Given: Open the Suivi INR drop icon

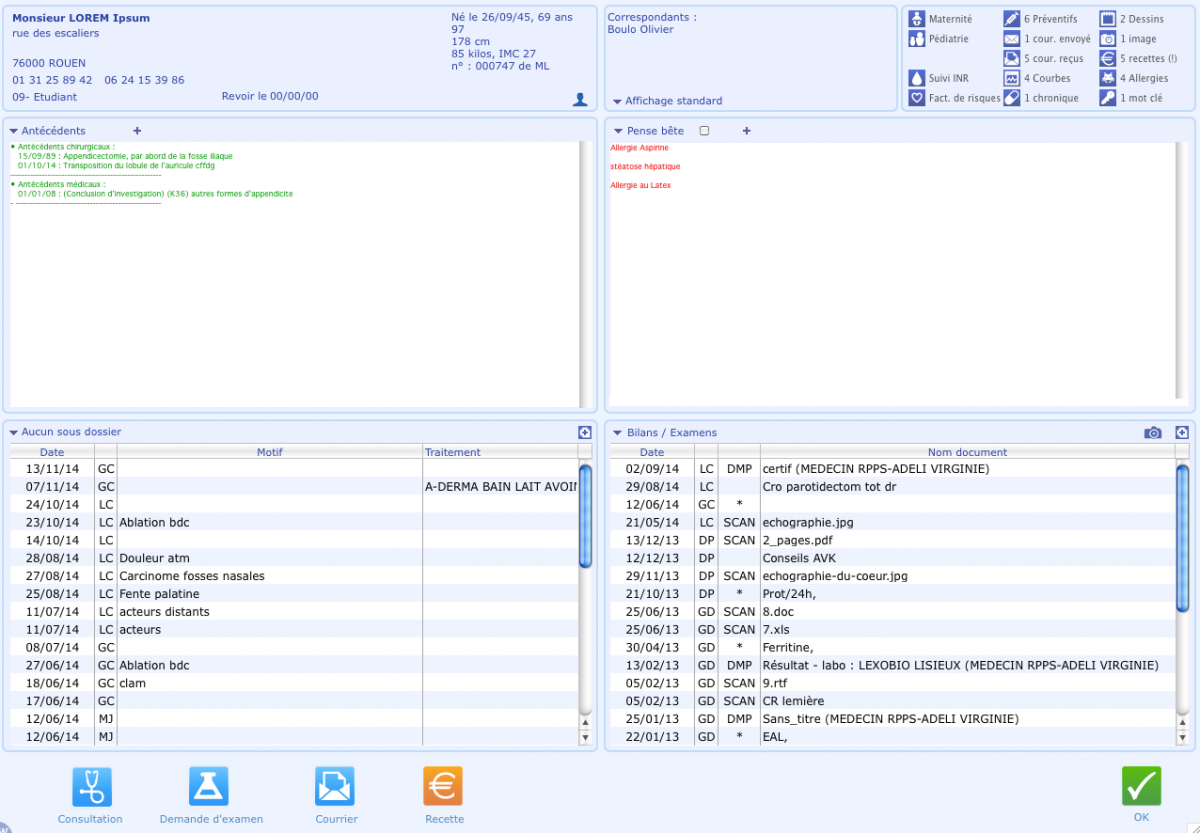Looking at the screenshot, I should [x=916, y=78].
